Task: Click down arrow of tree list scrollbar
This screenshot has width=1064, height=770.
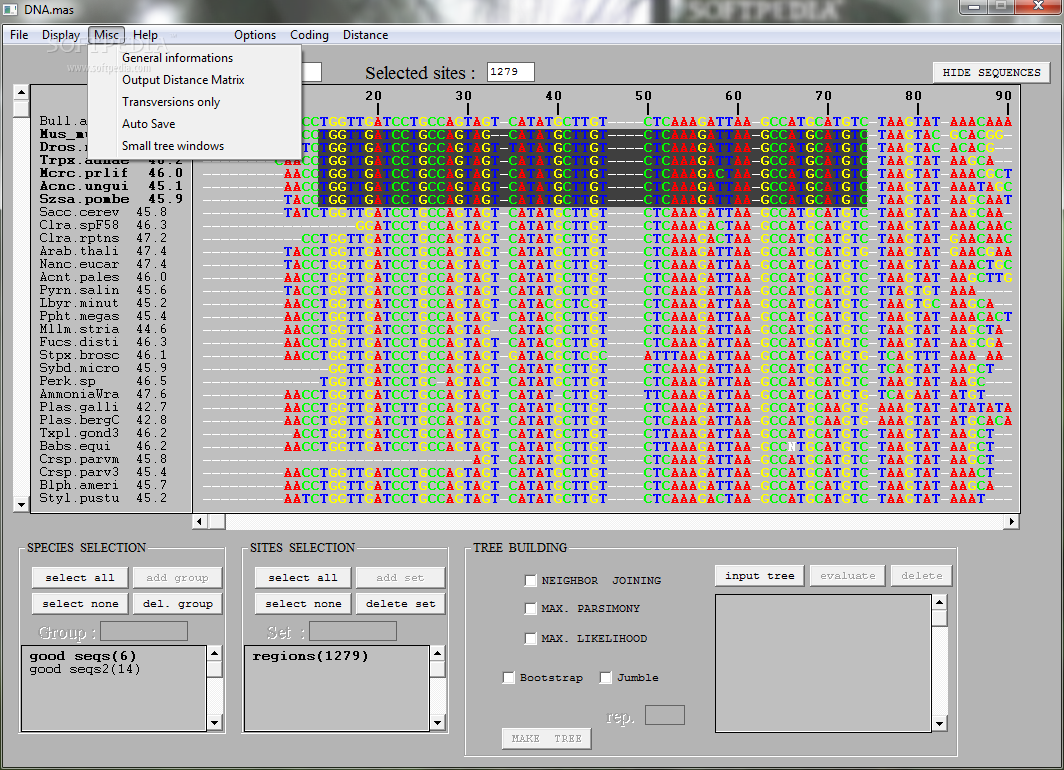Action: 939,724
